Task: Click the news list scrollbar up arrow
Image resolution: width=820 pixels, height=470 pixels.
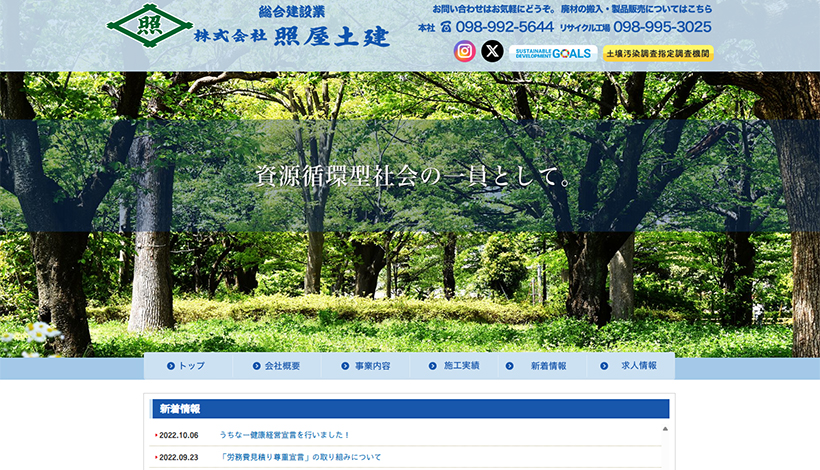Action: tap(665, 428)
